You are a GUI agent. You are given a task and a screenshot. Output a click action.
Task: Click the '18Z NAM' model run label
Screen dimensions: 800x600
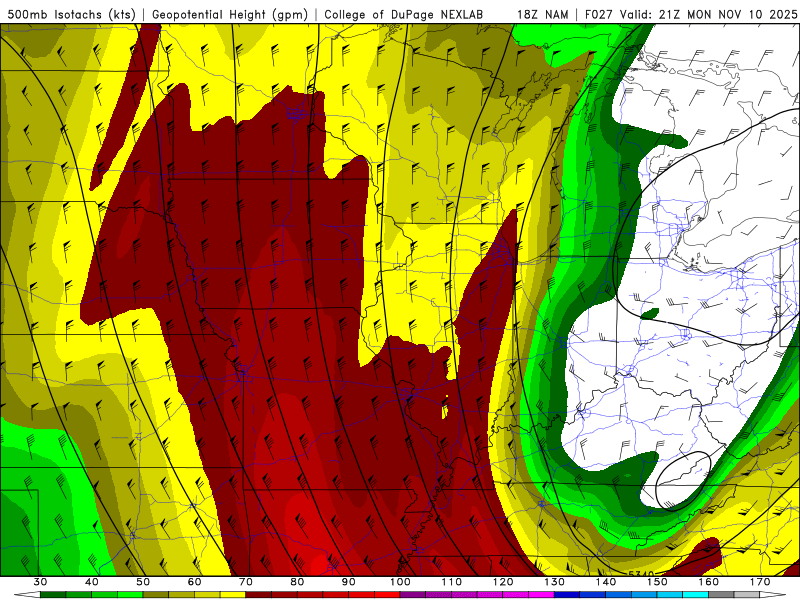coord(542,14)
